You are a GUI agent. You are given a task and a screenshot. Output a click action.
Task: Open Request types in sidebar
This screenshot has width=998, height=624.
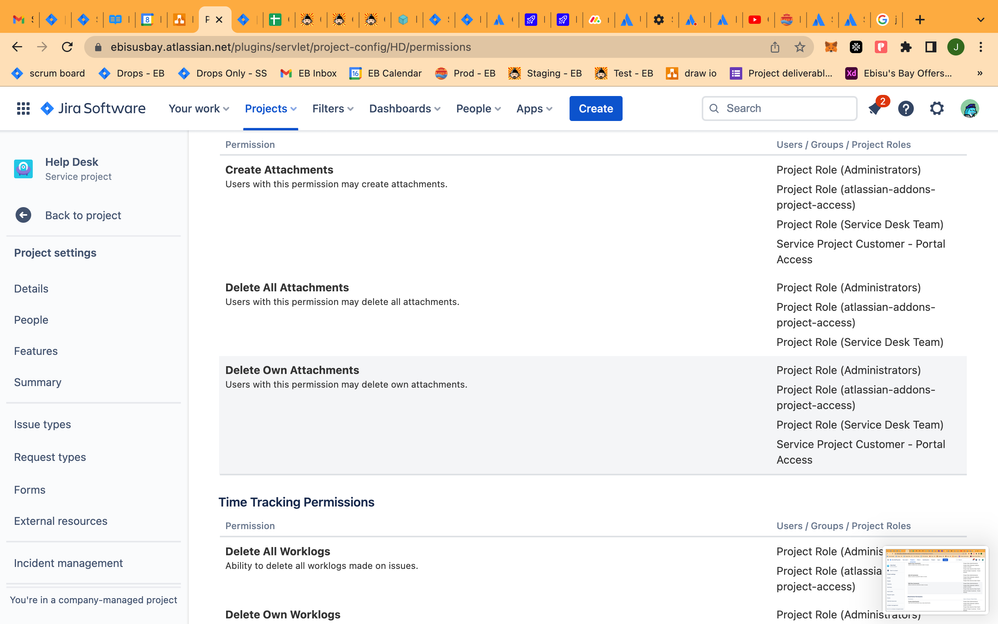(x=50, y=457)
